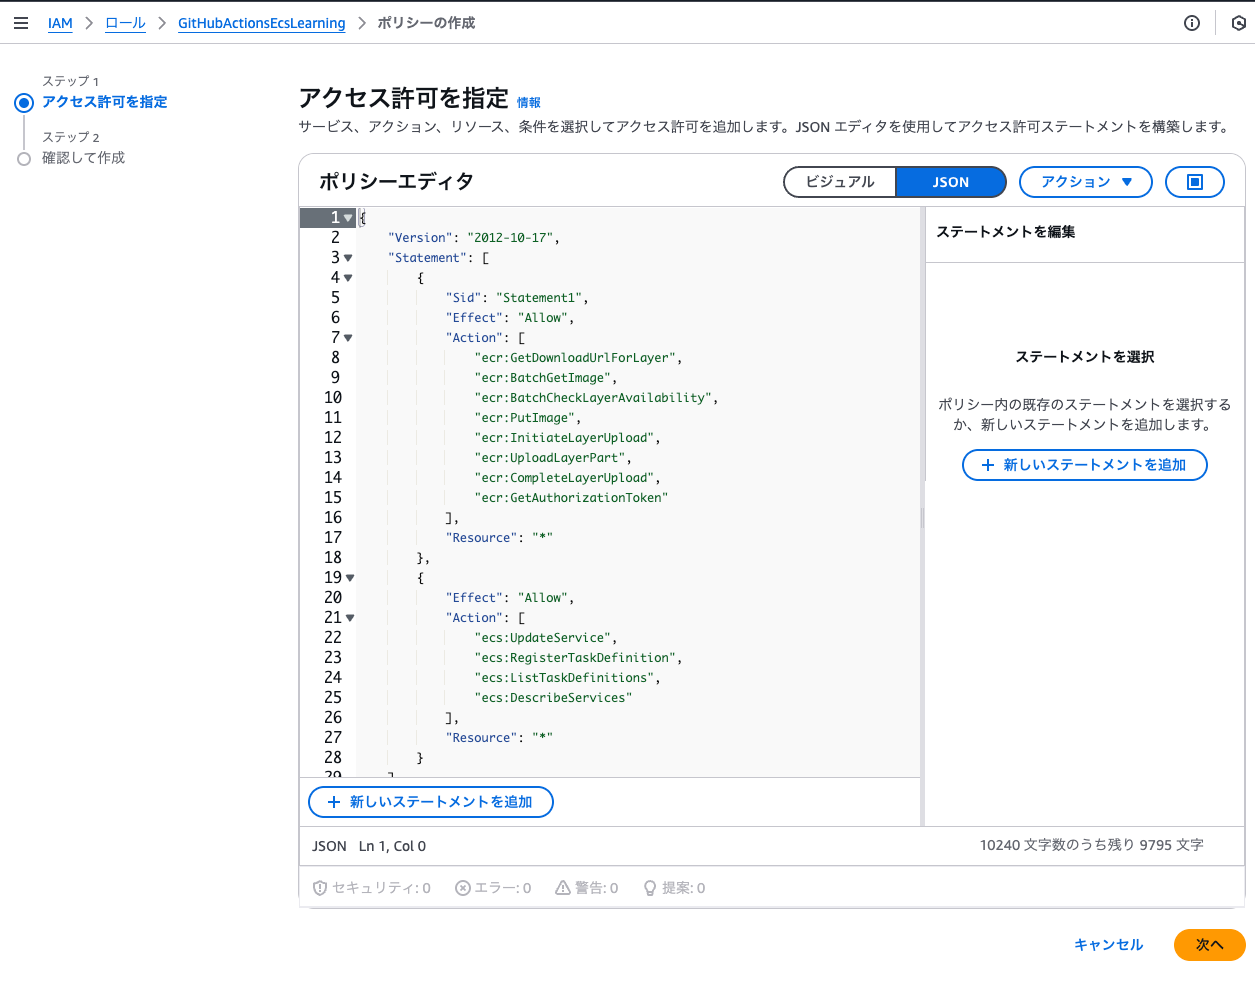The image size is (1255, 985).
Task: Click the hexagon settings icon at top right
Action: (1238, 23)
